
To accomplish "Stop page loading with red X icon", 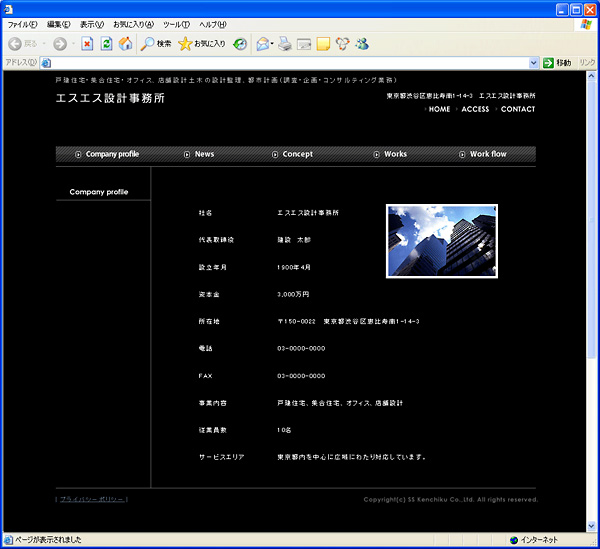I will 87,44.
